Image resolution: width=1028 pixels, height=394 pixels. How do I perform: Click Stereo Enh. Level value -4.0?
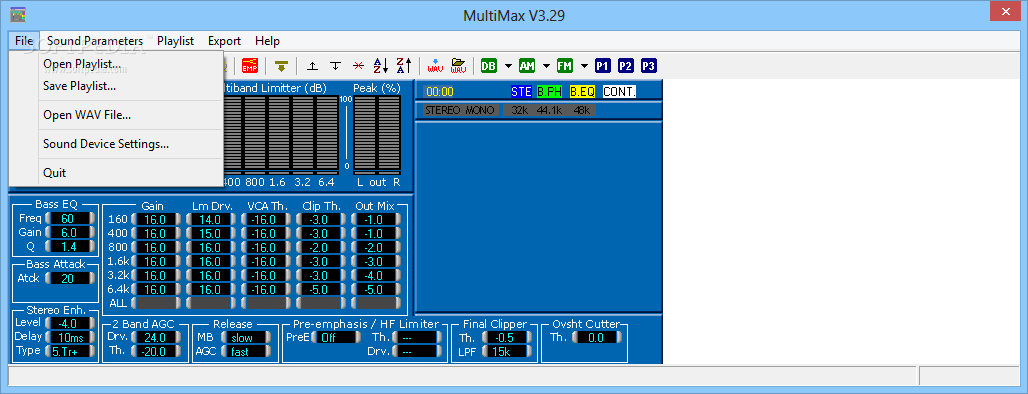69,323
